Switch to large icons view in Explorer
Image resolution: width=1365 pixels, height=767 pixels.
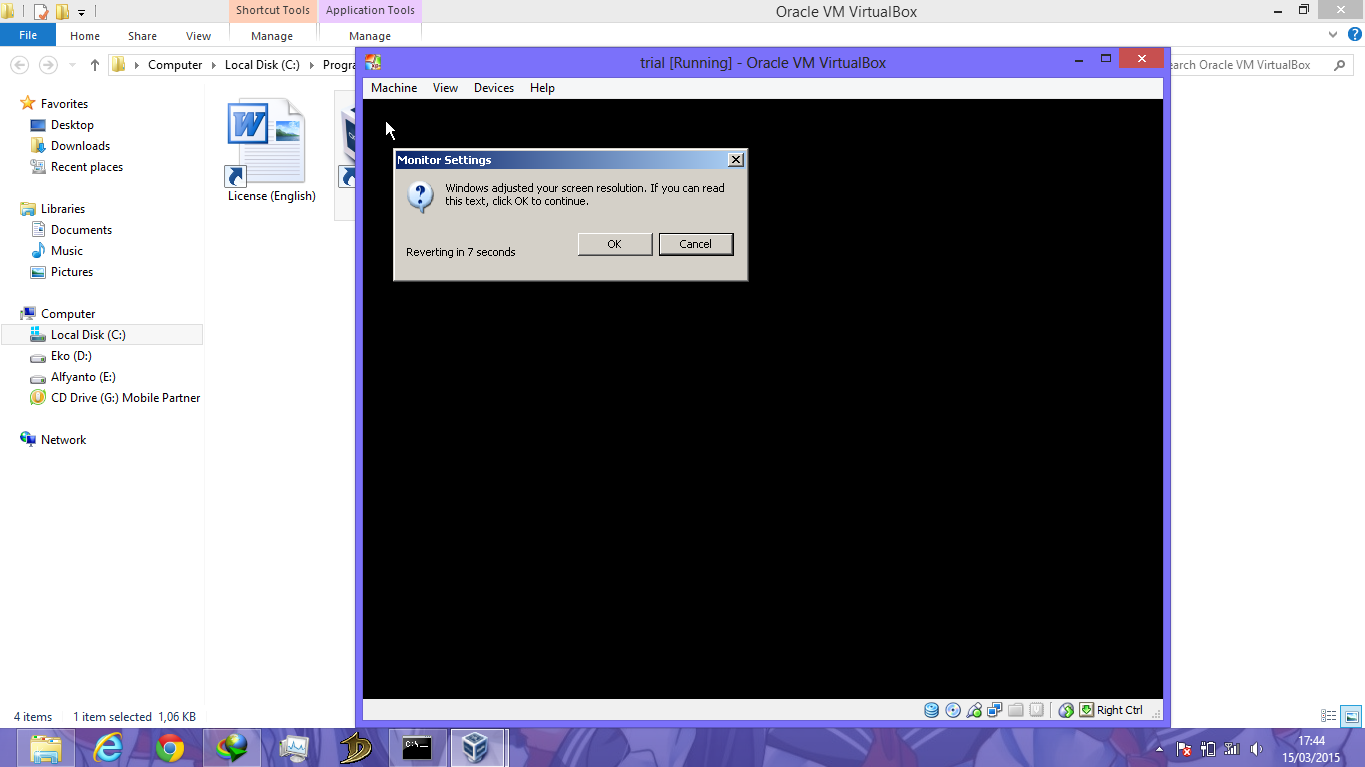[1351, 716]
